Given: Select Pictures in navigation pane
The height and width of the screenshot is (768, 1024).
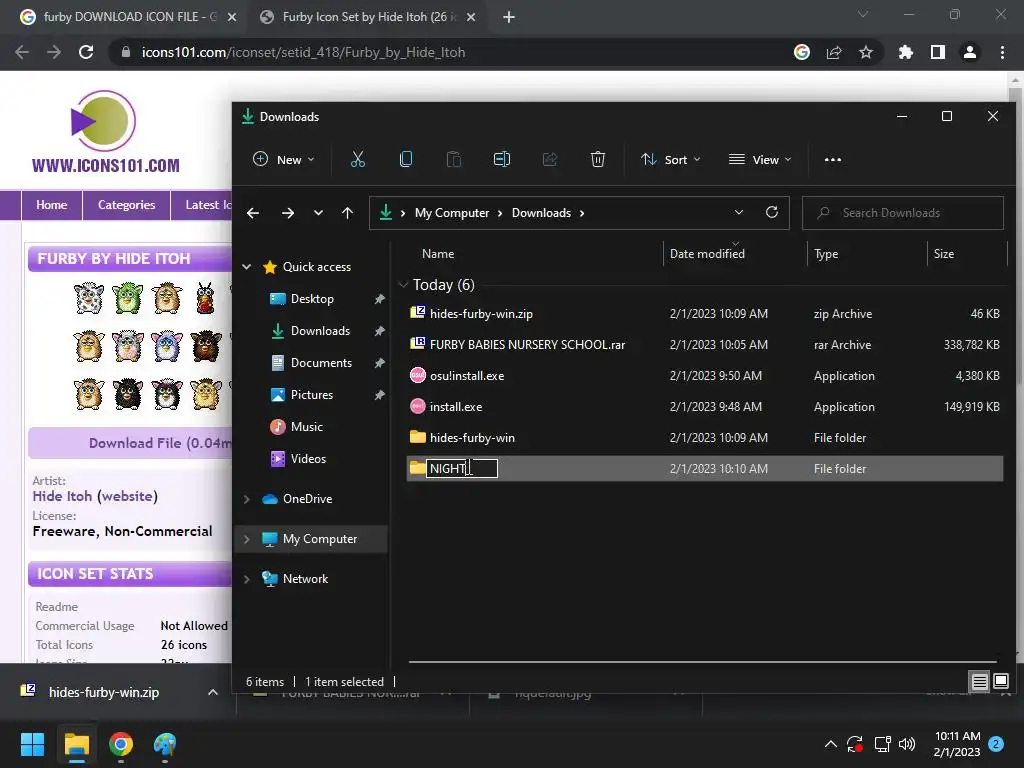Looking at the screenshot, I should [x=312, y=394].
